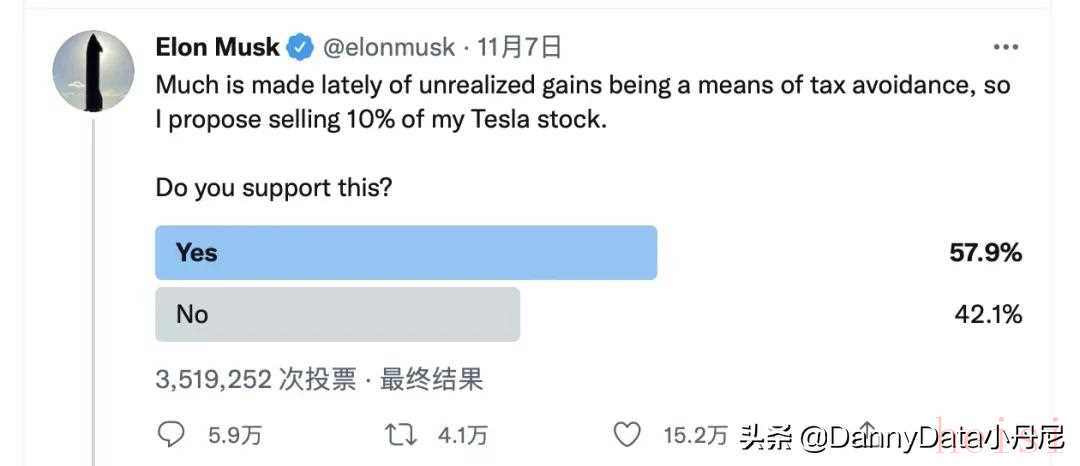Click the 5.9万 reply count
1080x466 pixels.
(x=235, y=436)
